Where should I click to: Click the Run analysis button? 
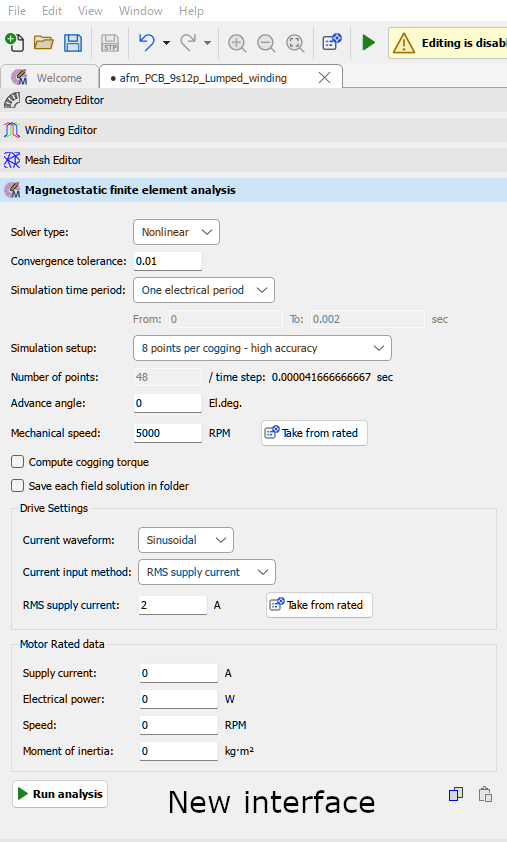click(x=60, y=794)
